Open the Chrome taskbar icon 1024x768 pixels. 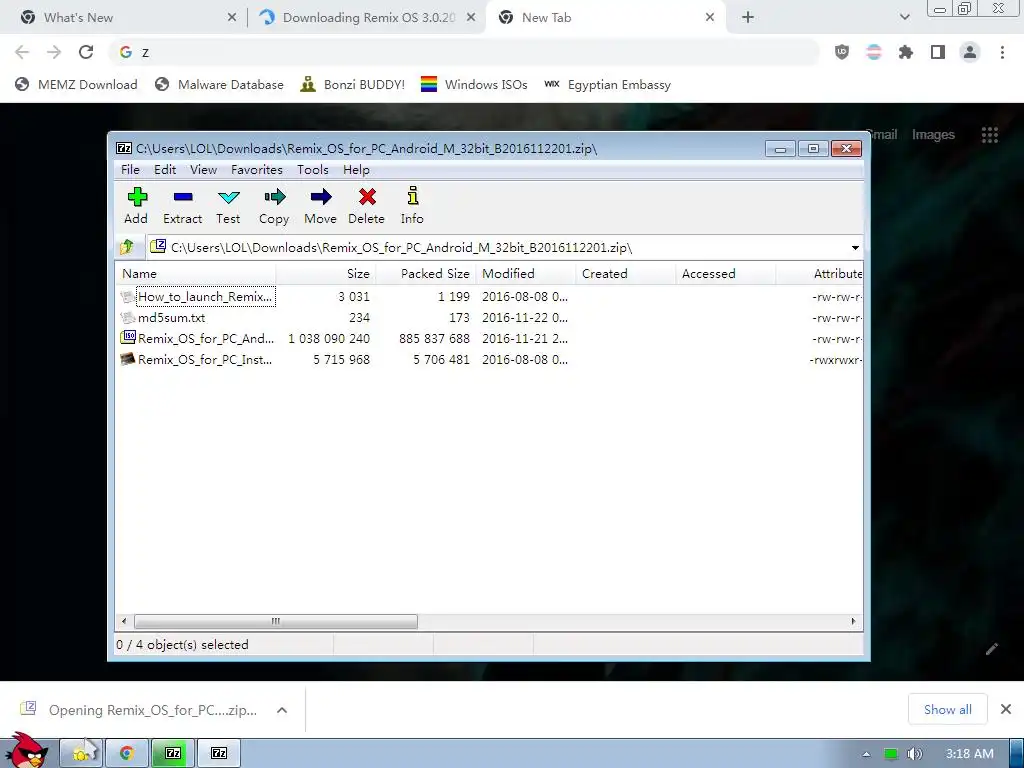pyautogui.click(x=127, y=754)
